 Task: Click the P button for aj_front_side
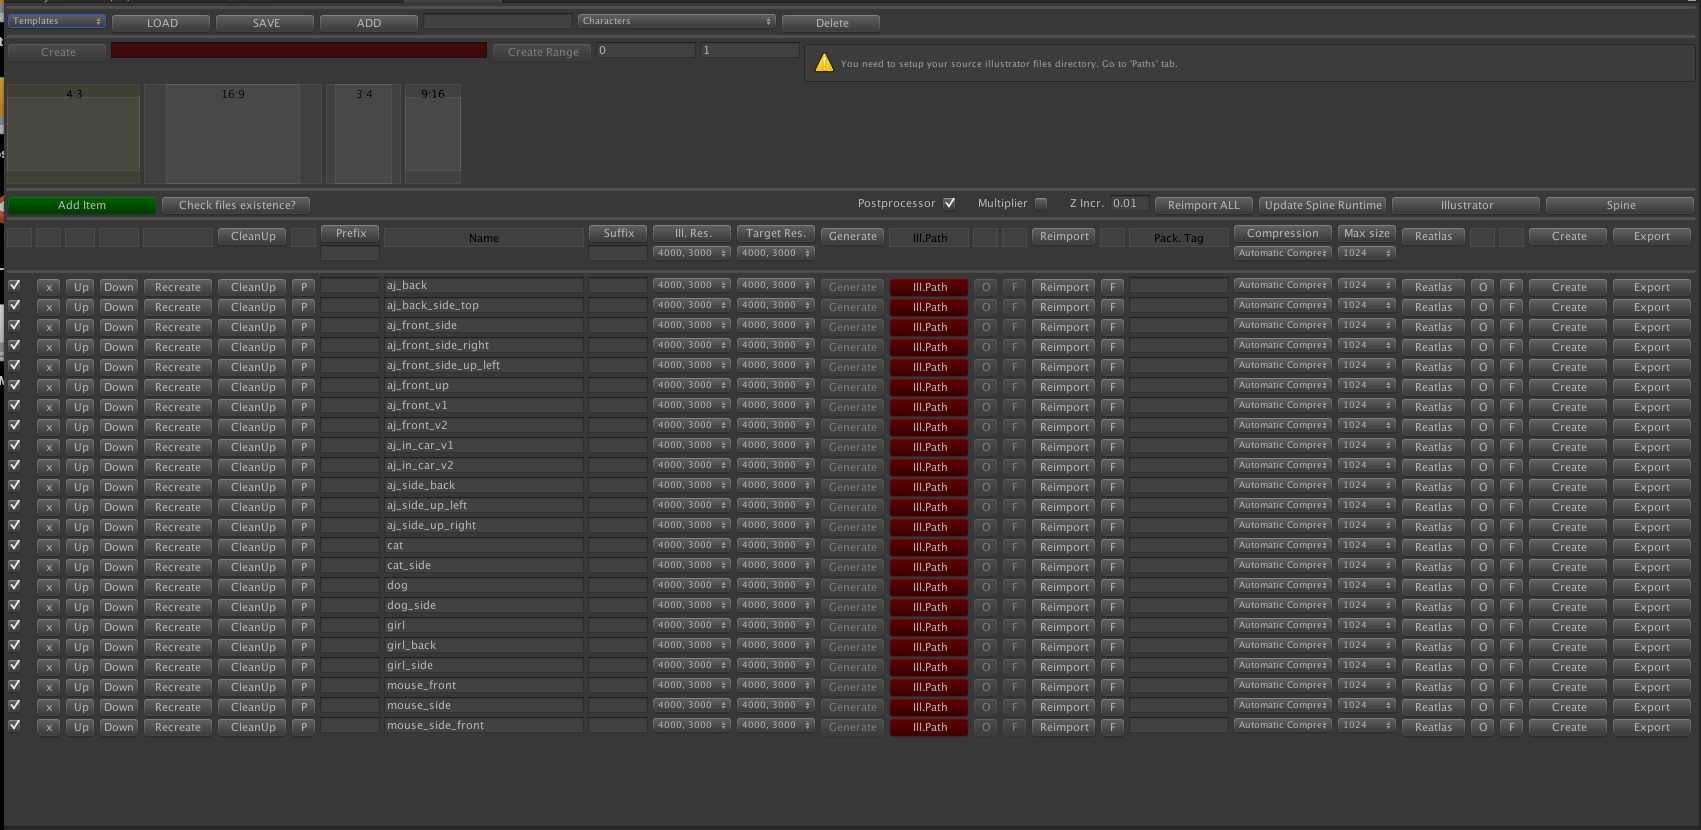304,327
